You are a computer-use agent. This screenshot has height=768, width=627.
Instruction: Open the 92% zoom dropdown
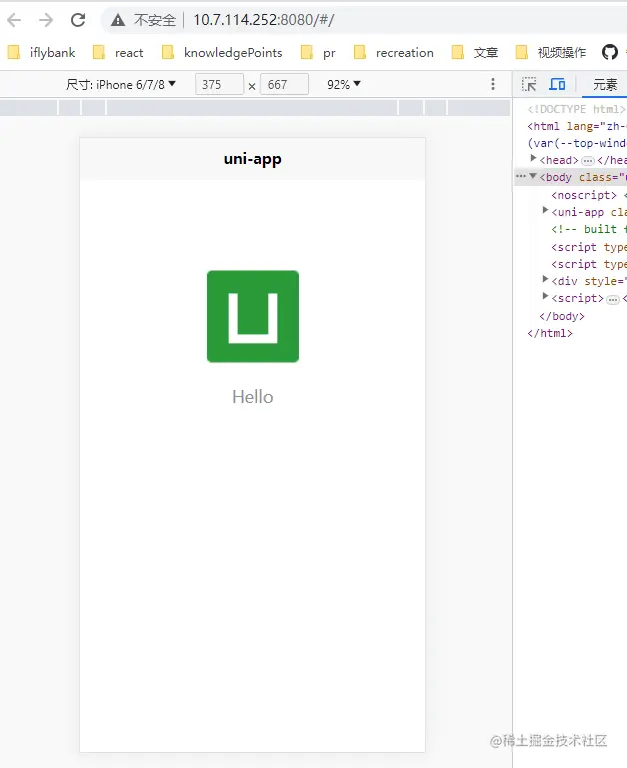[343, 84]
